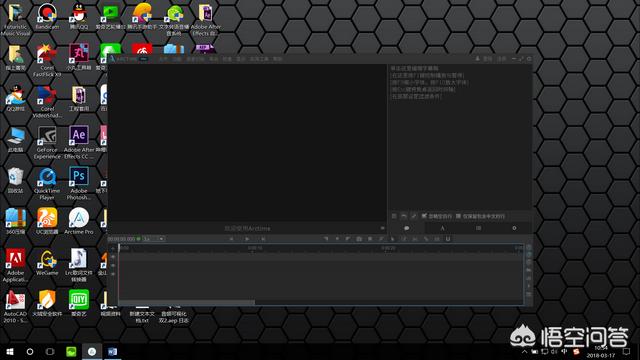Image resolution: width=640 pixels, height=360 pixels.
Task: Toggle the ignore blank lines checkbox
Action: 424,216
